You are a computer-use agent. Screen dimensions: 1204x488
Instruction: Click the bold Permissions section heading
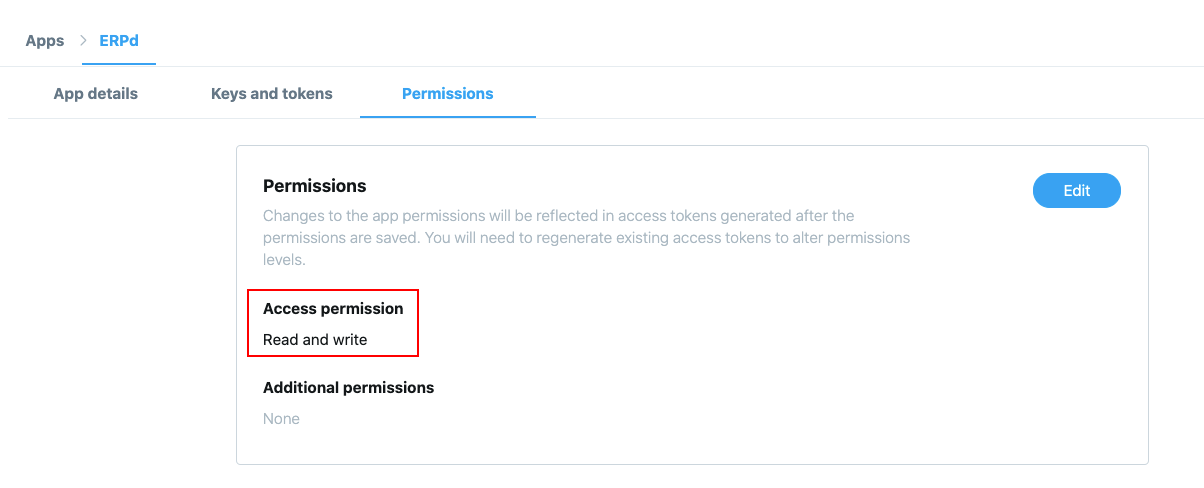point(314,186)
